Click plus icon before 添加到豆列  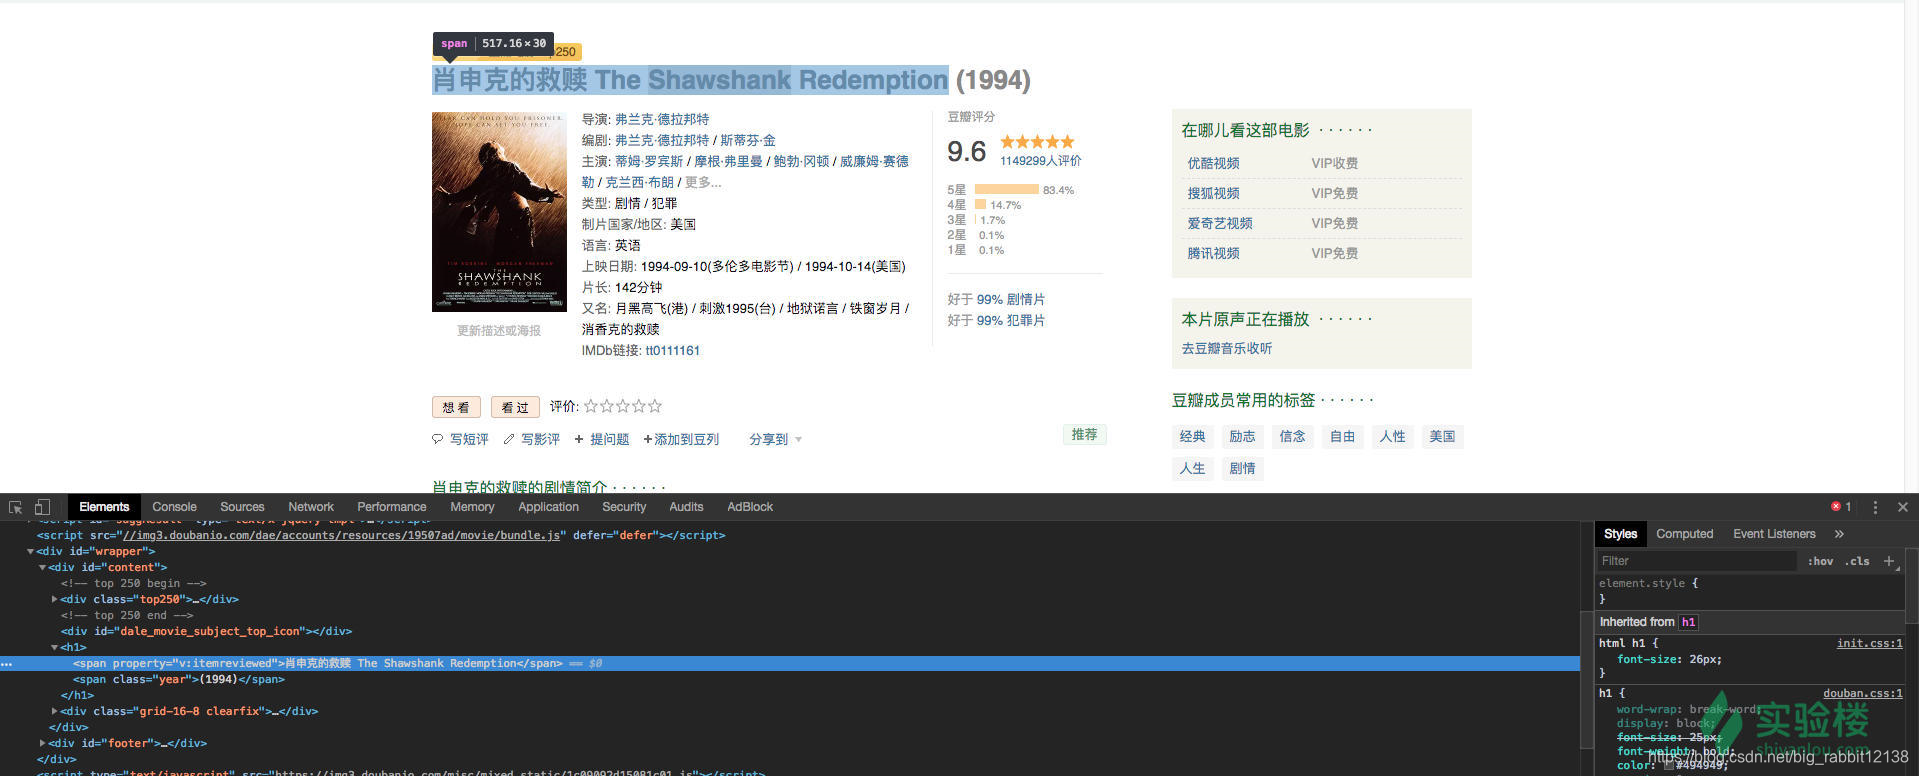648,439
